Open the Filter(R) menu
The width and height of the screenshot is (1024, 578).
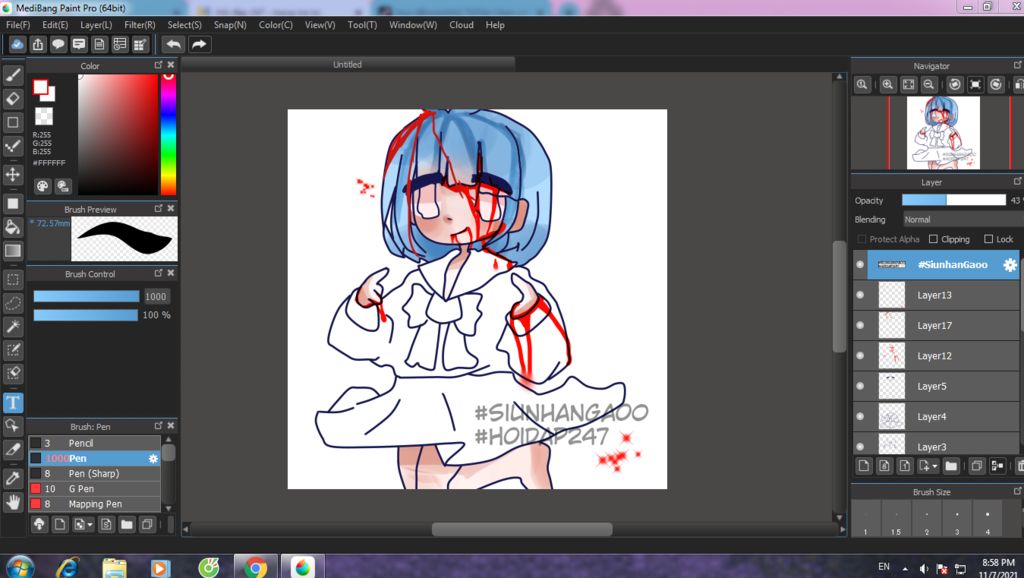(140, 25)
